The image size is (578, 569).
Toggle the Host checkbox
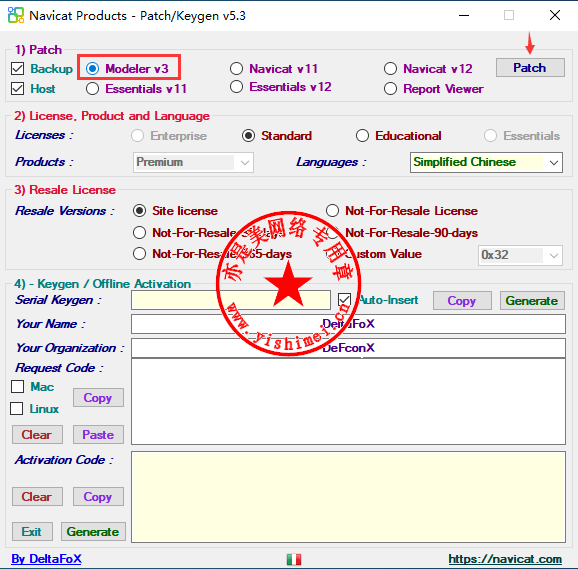click(18, 89)
